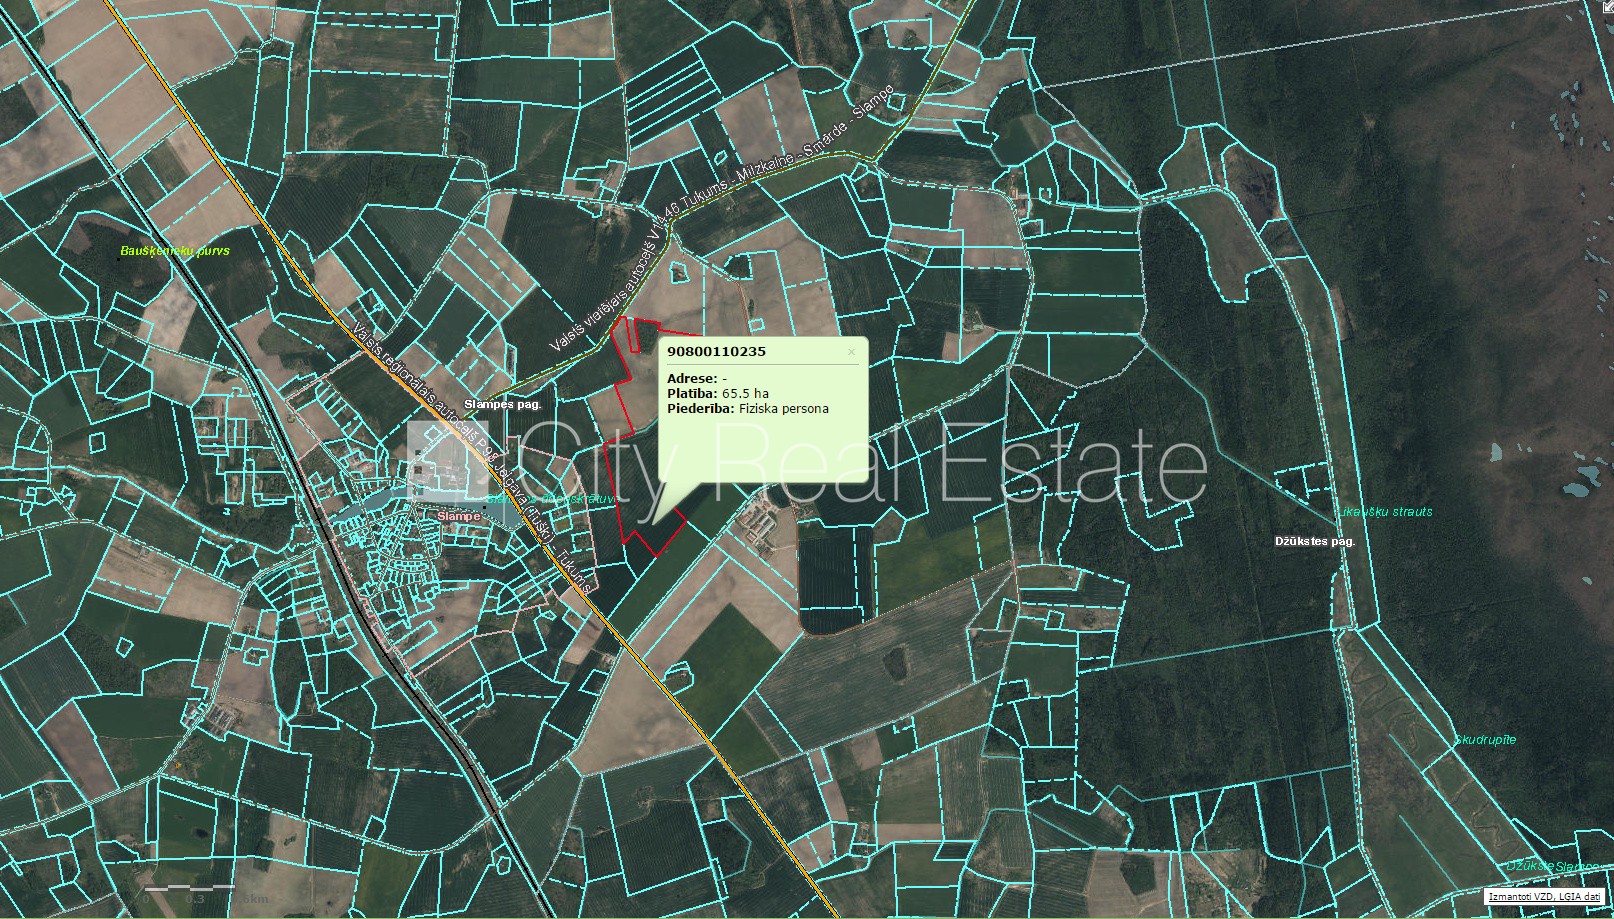Click the small red notch parcel at top of selection
Image resolution: width=1614 pixels, height=919 pixels.
pyautogui.click(x=632, y=335)
